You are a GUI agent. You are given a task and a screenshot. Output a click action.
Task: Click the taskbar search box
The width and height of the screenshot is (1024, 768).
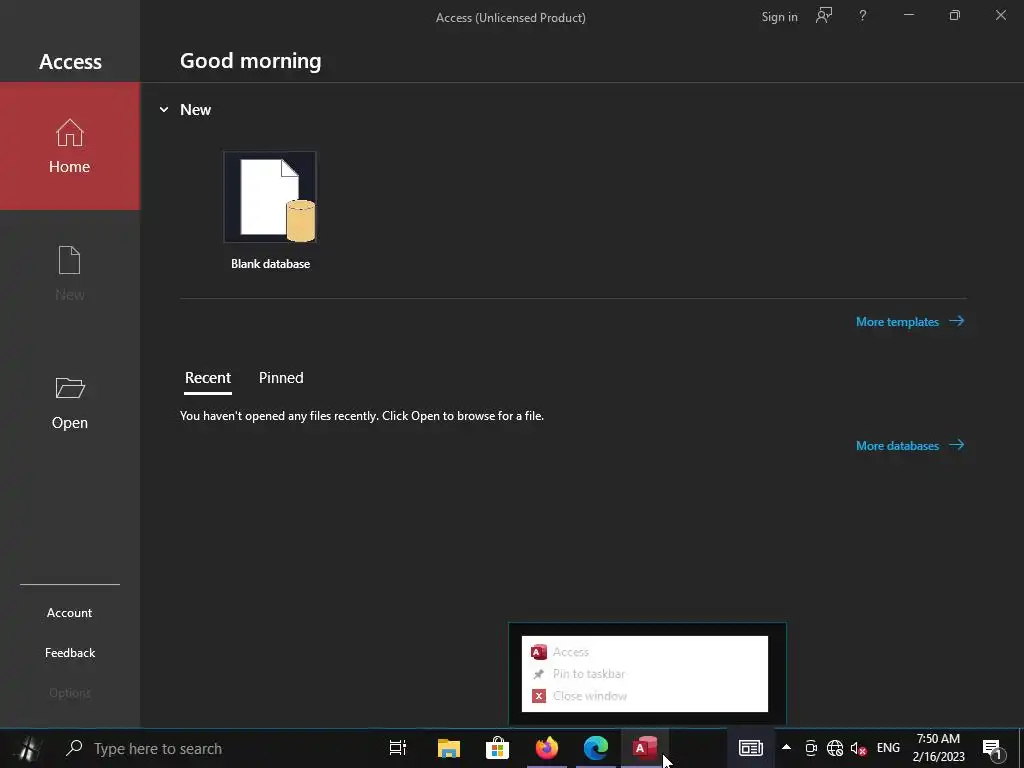[x=216, y=748]
